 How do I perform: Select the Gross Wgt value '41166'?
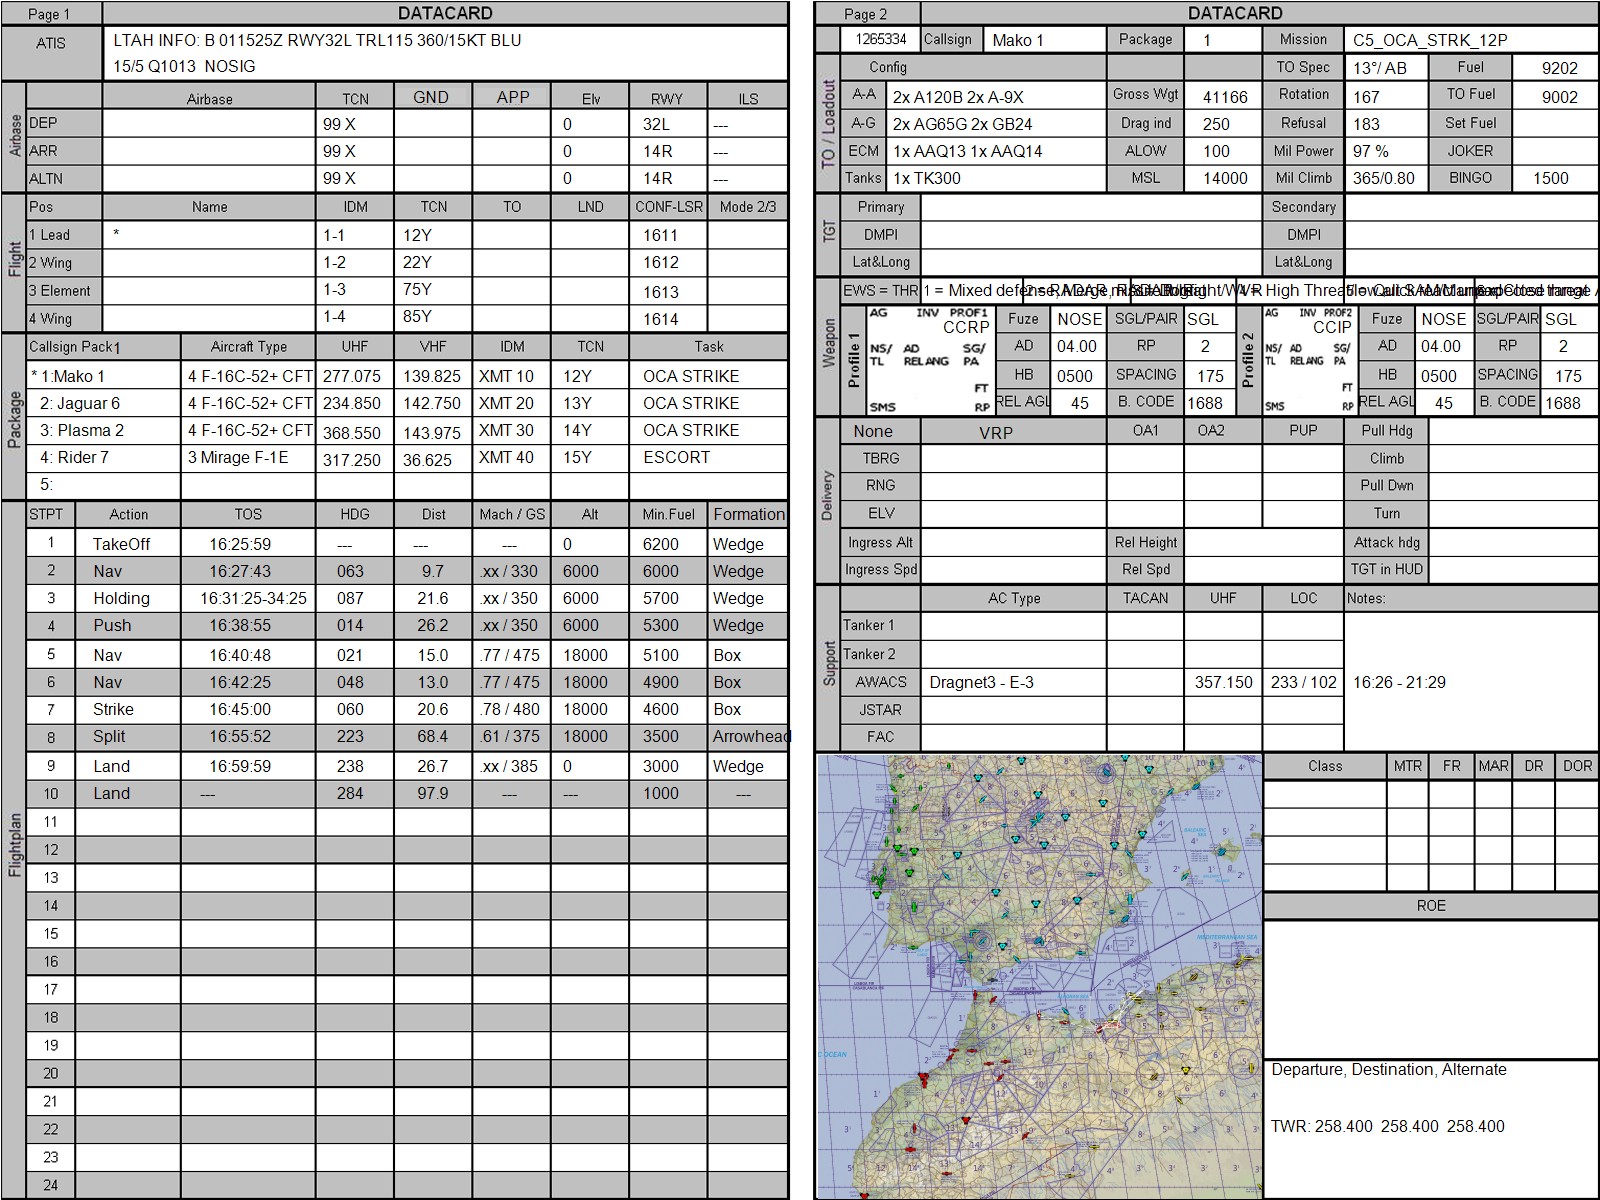[1225, 98]
